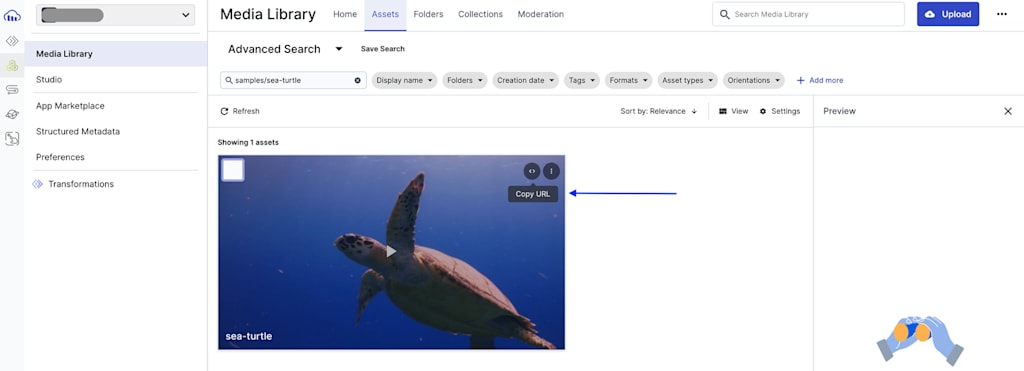This screenshot has height=371, width=1024.
Task: Click the Search Media Library field
Action: tap(808, 14)
